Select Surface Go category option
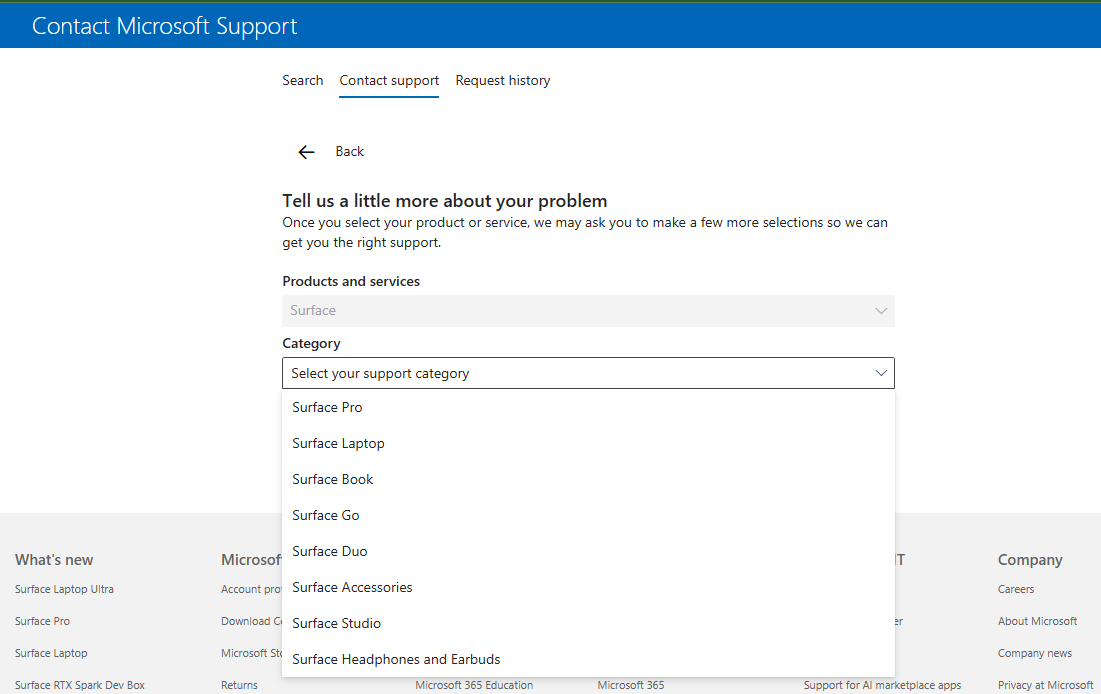The image size is (1101, 694). pyautogui.click(x=588, y=516)
